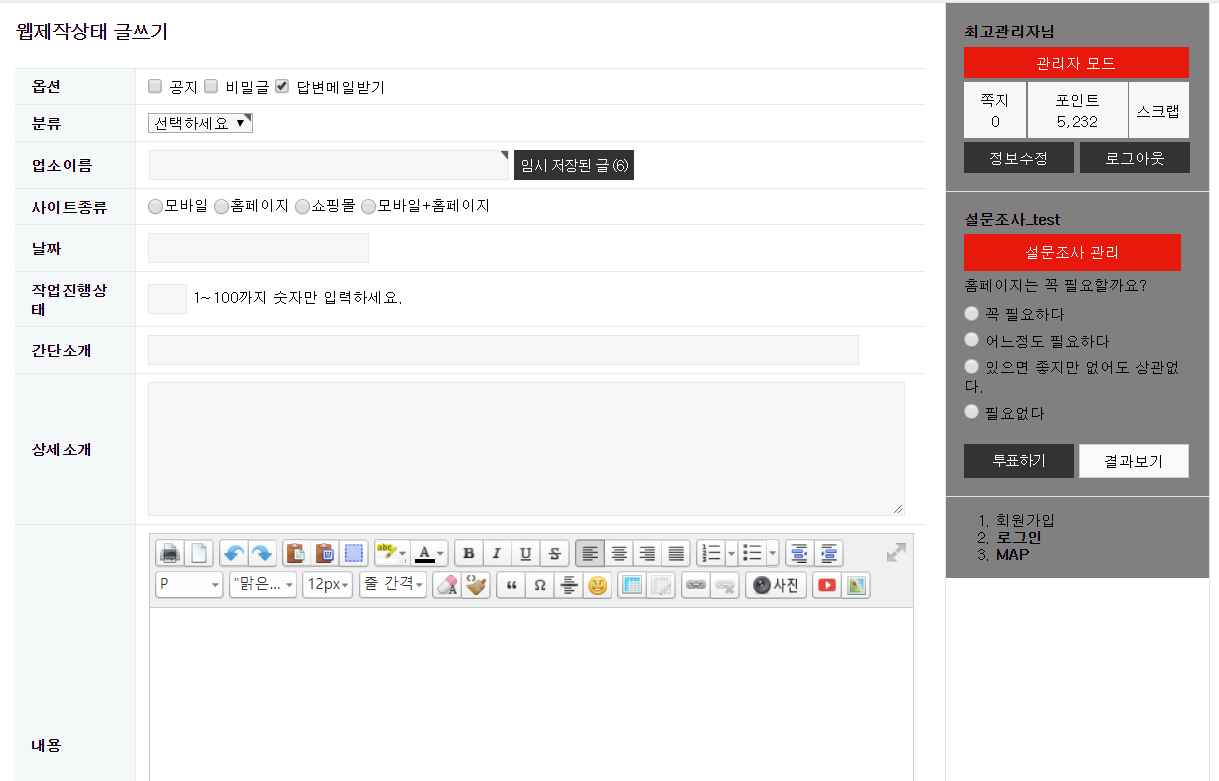1219x781 pixels.
Task: Apply strikethrough formatting
Action: point(554,553)
